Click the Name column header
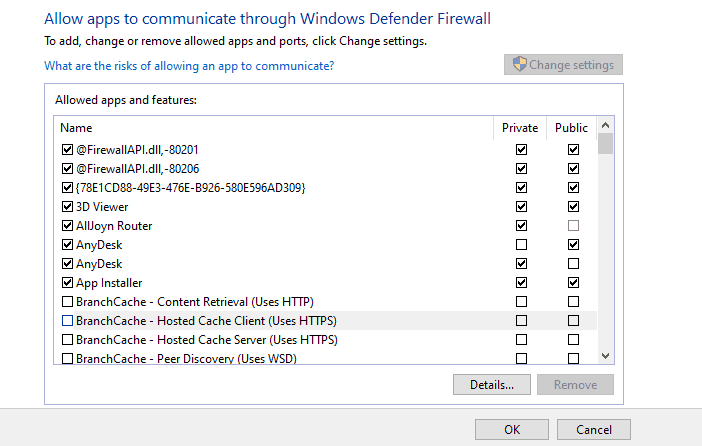 point(274,128)
